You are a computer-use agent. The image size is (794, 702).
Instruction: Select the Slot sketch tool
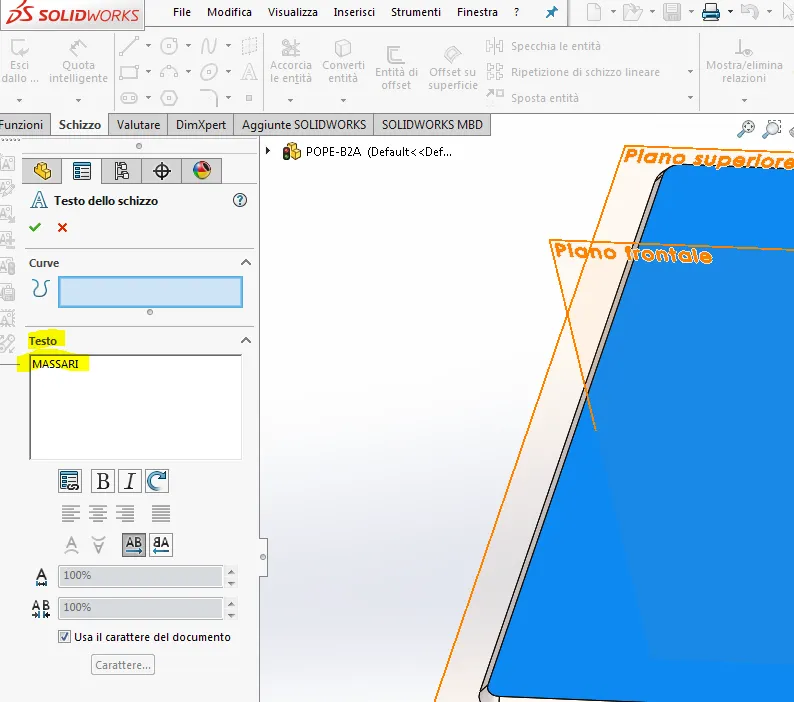click(129, 97)
